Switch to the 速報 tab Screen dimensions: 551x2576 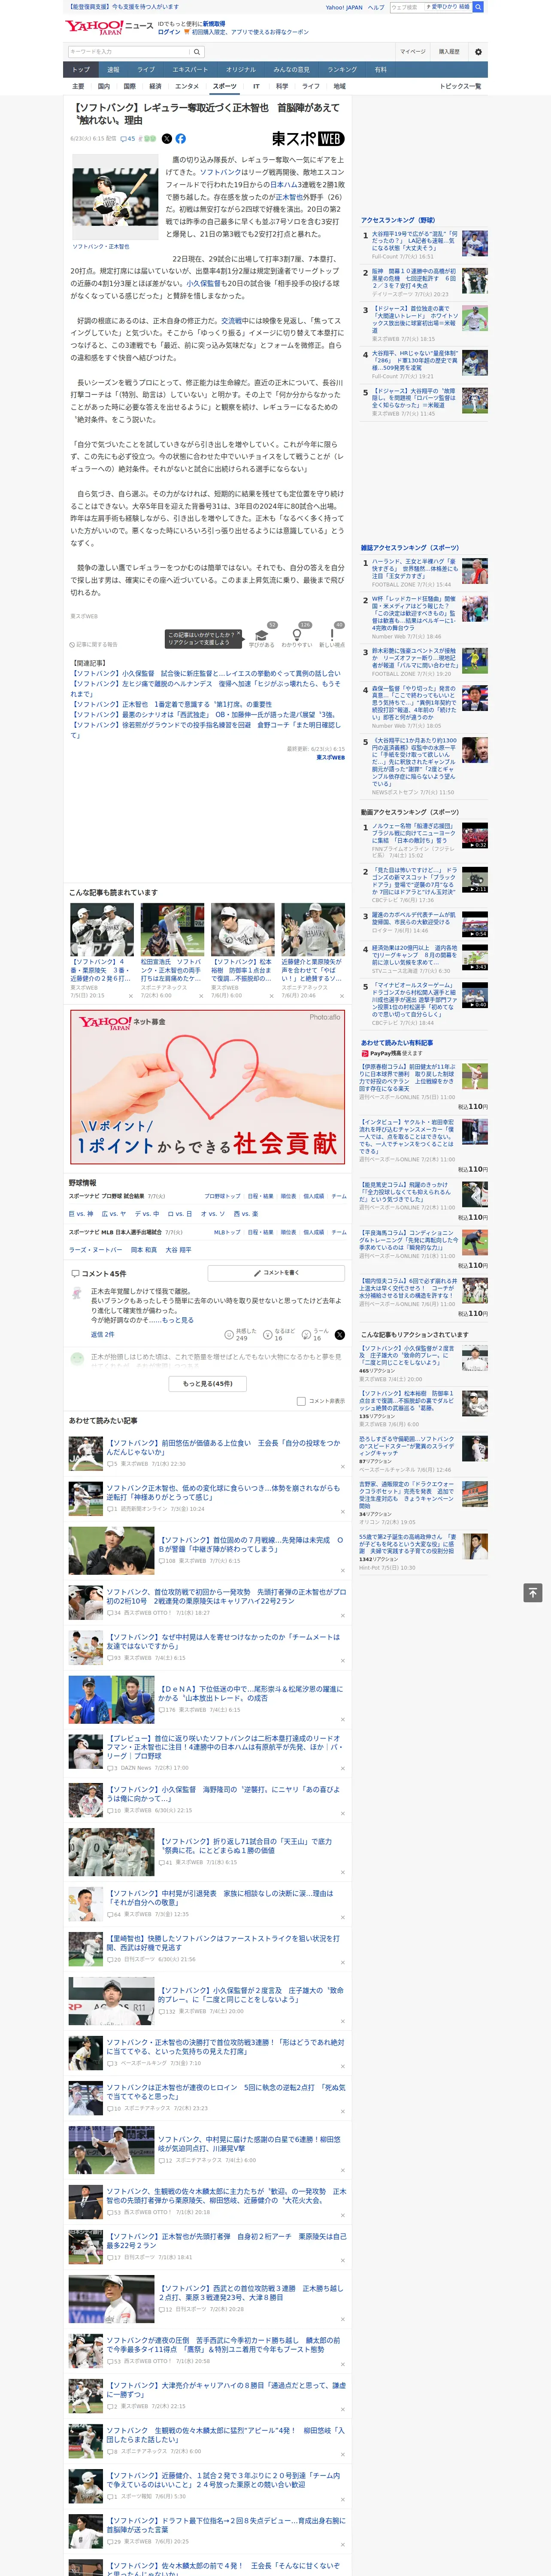[113, 70]
